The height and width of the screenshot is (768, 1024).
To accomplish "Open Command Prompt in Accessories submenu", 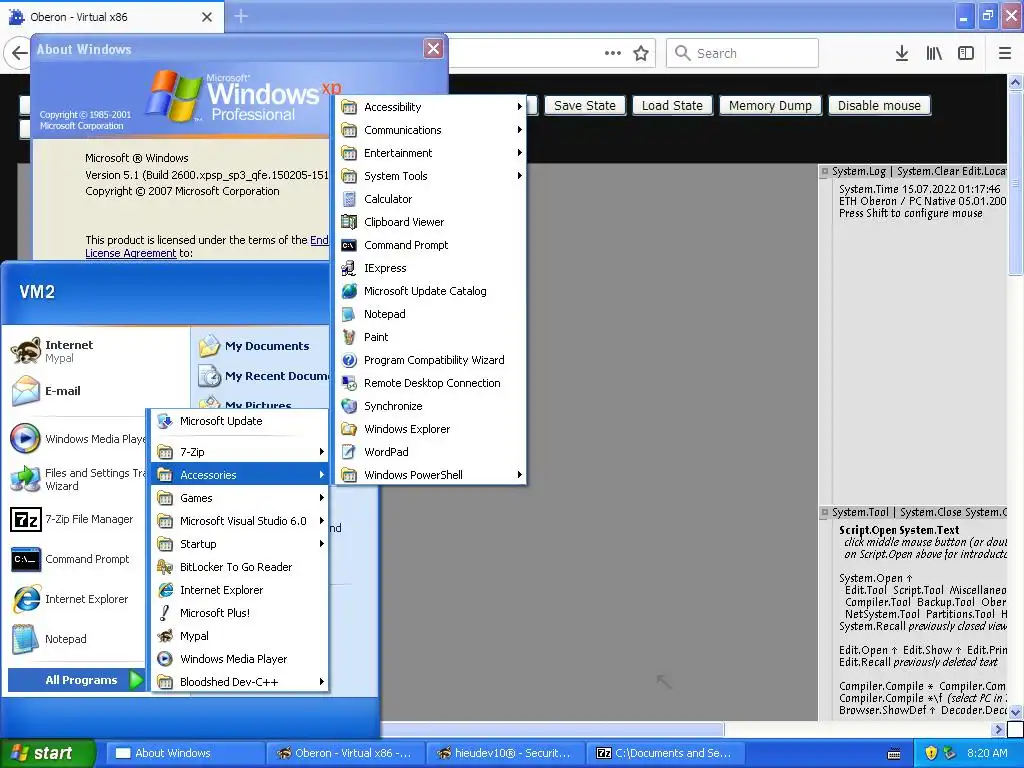I will click(430, 245).
